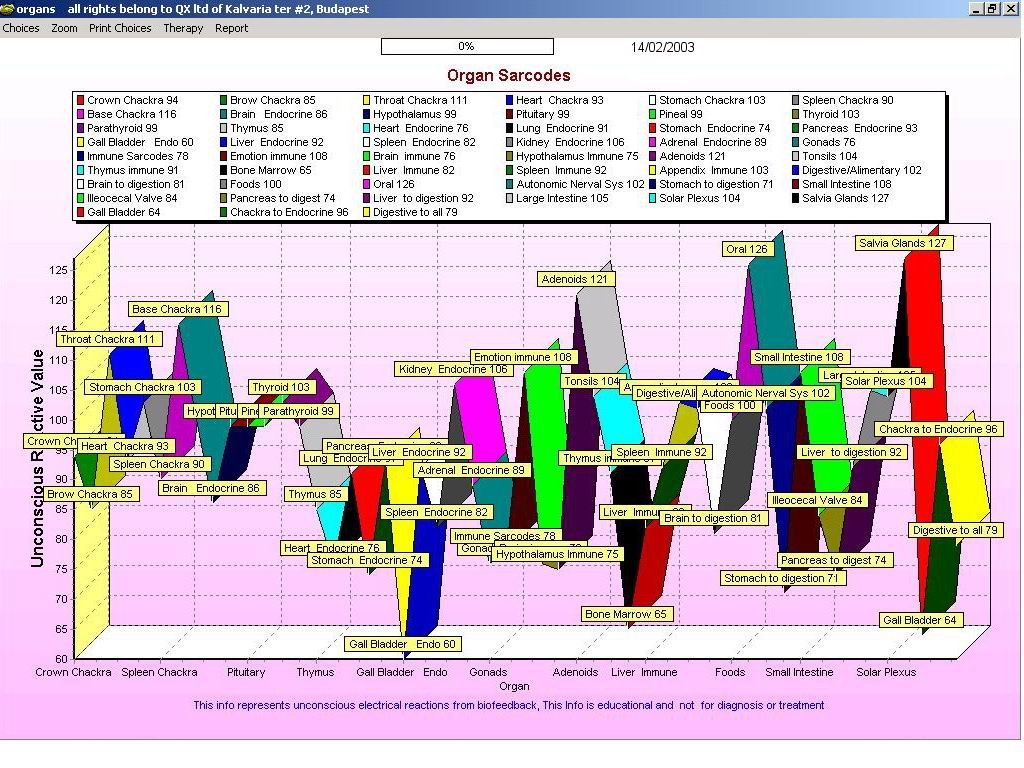
Task: Click the magenta swatch beside Oral 126 legend entry
Action: (366, 184)
